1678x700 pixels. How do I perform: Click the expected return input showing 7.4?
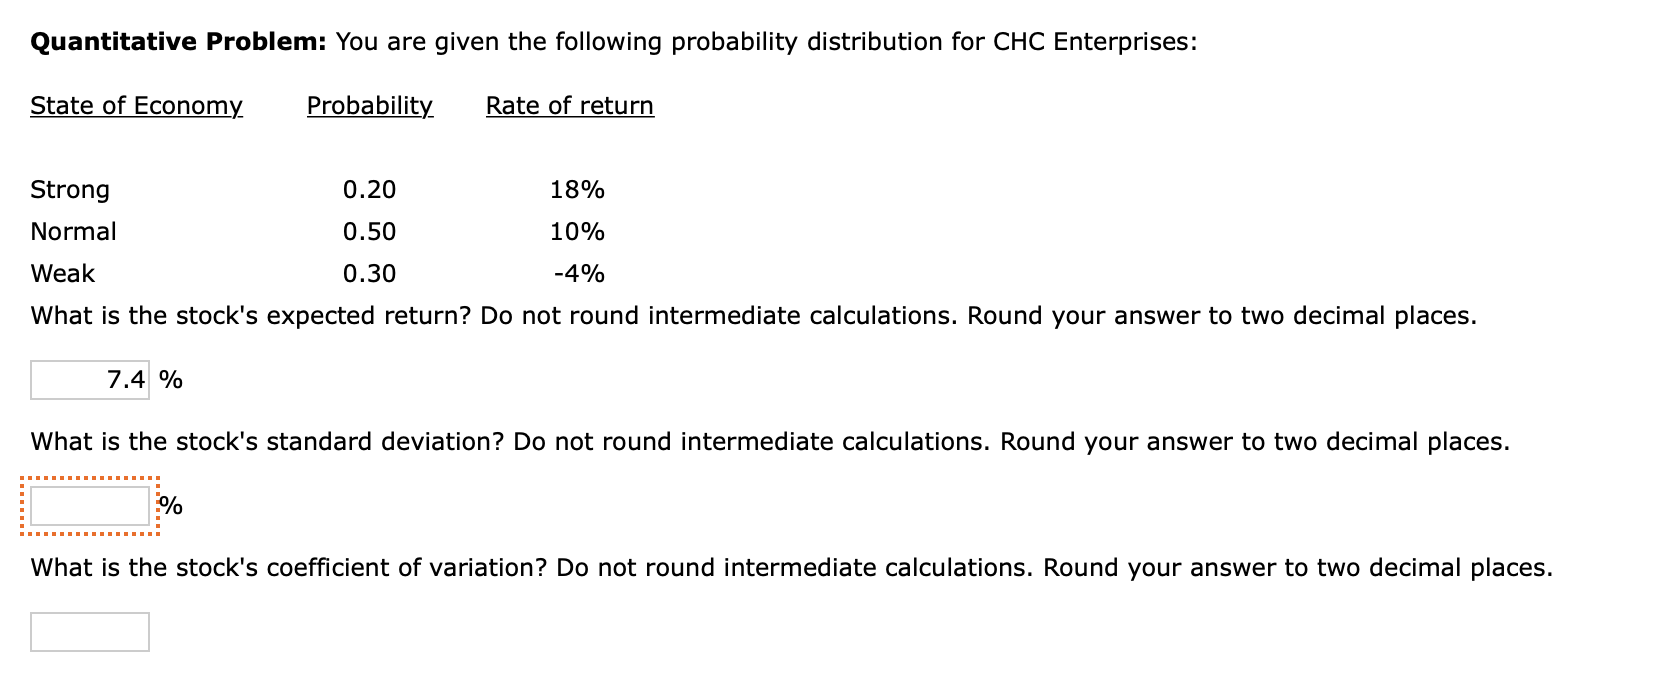click(x=89, y=379)
